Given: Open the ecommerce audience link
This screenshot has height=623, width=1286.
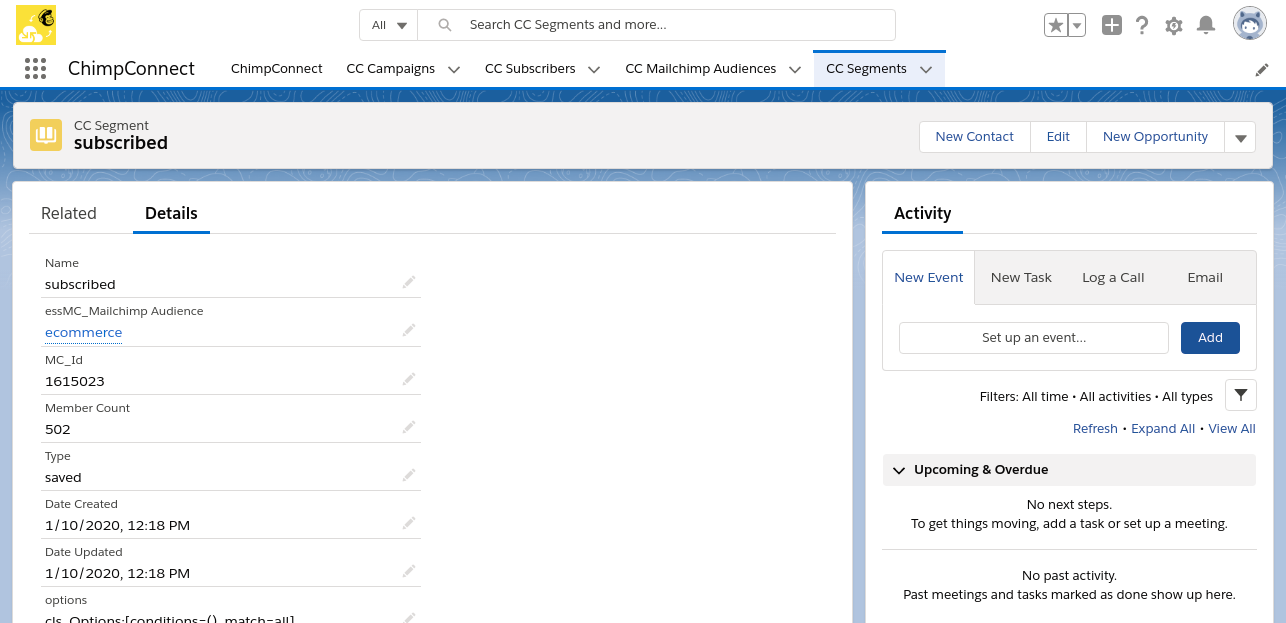Looking at the screenshot, I should click(x=84, y=332).
